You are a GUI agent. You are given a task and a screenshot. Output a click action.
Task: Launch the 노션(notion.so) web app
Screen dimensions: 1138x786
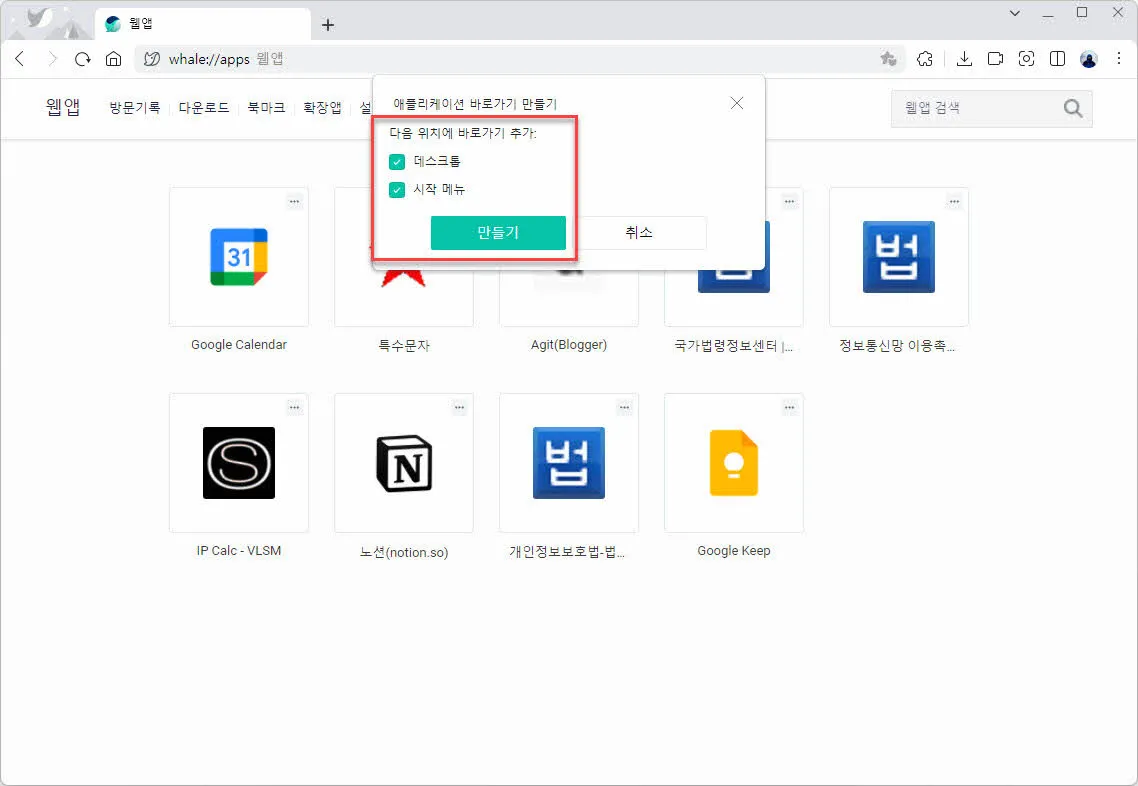pos(404,463)
